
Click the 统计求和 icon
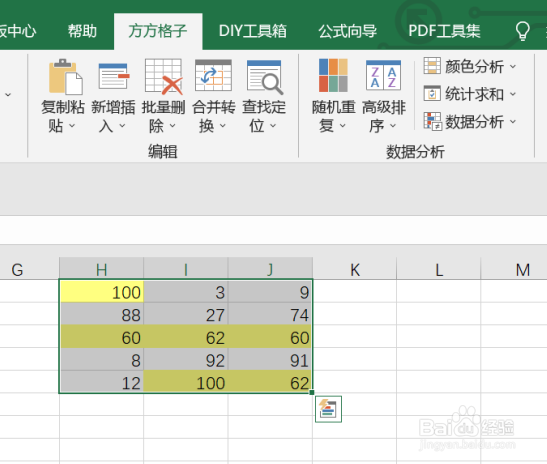pos(432,93)
